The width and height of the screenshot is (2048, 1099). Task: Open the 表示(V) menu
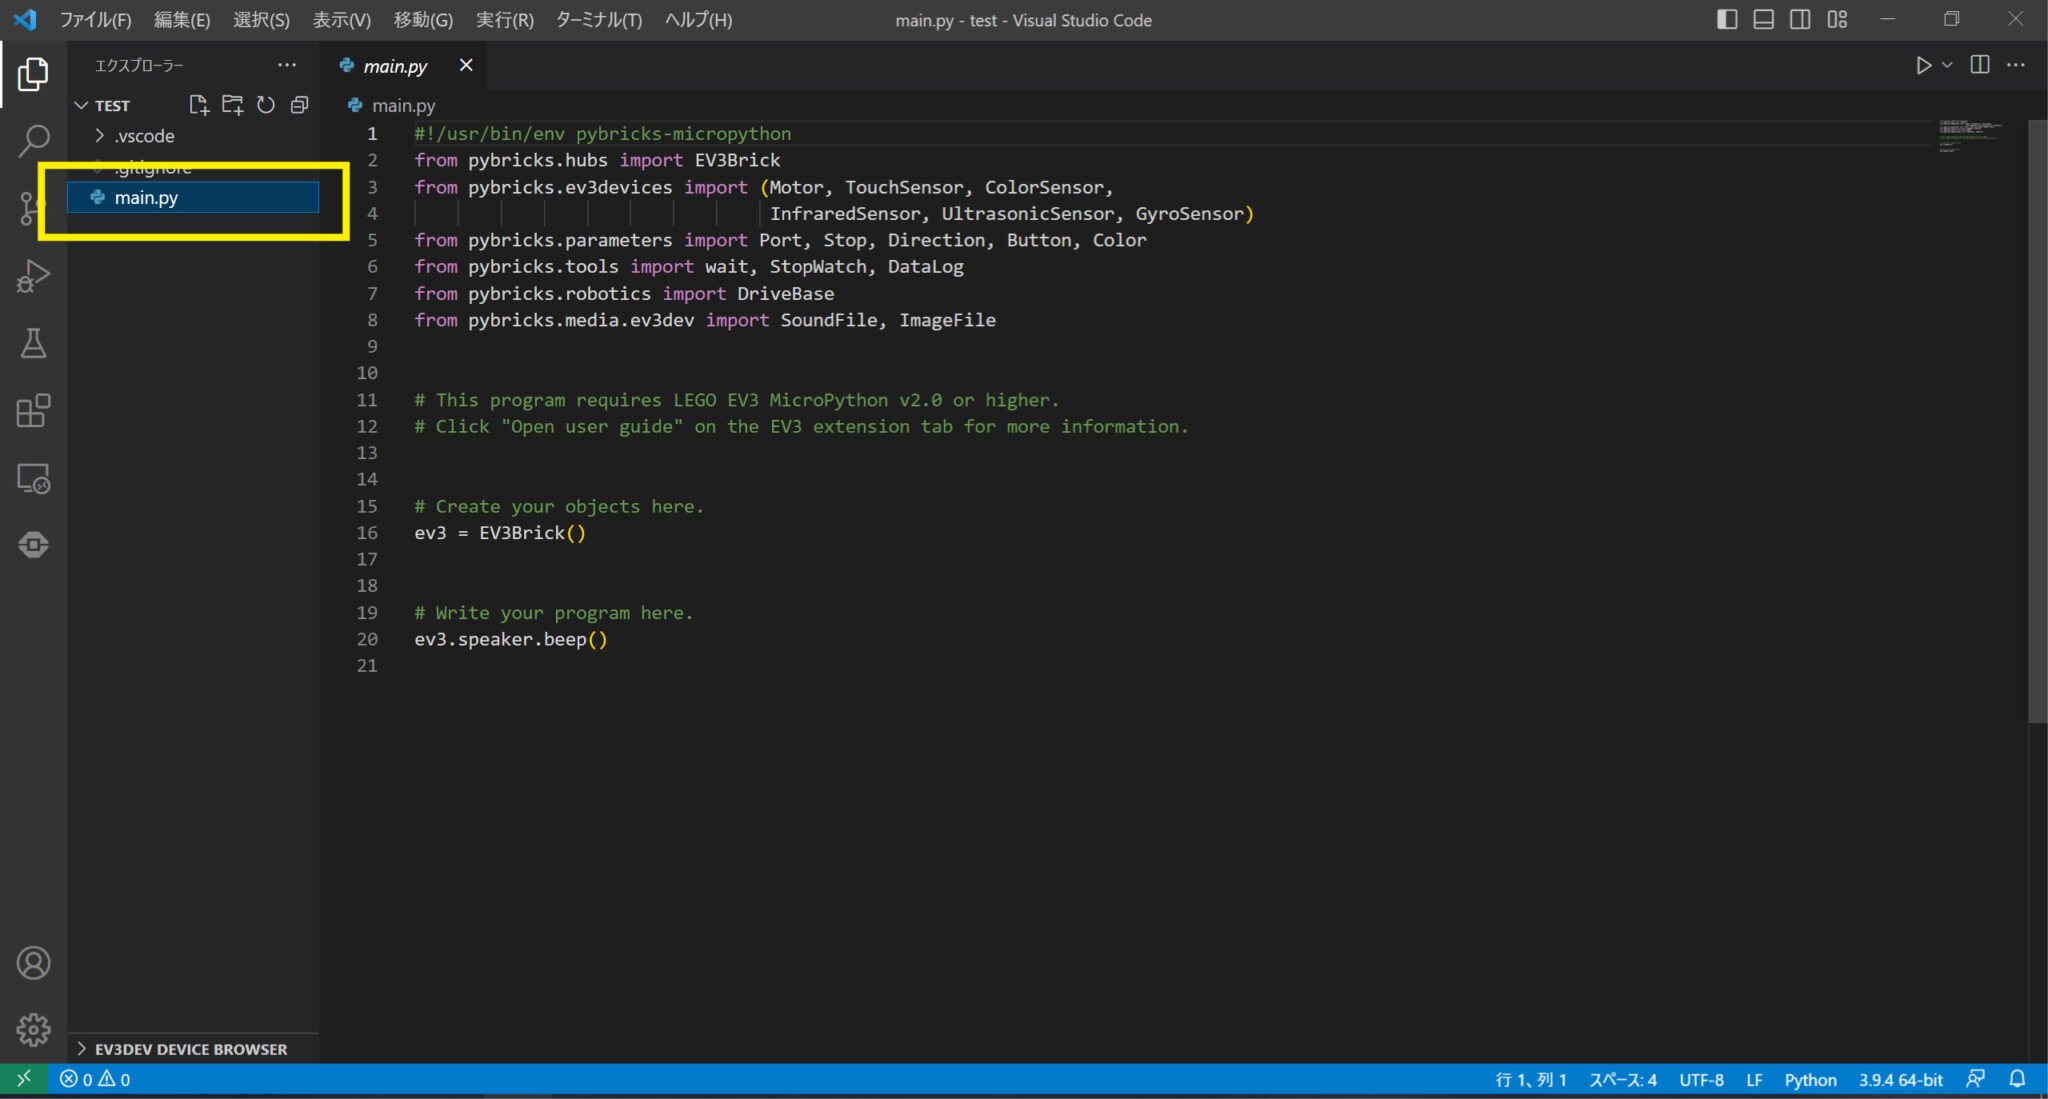pos(342,20)
